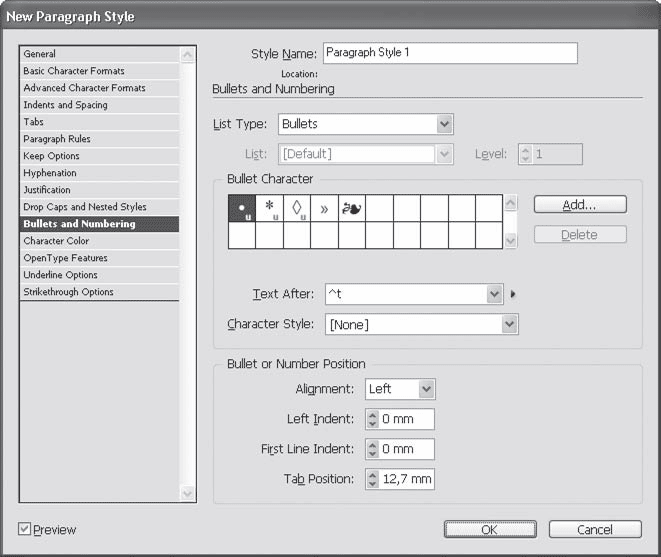
Task: Click the Left Indent stepper arrows
Action: (x=373, y=419)
